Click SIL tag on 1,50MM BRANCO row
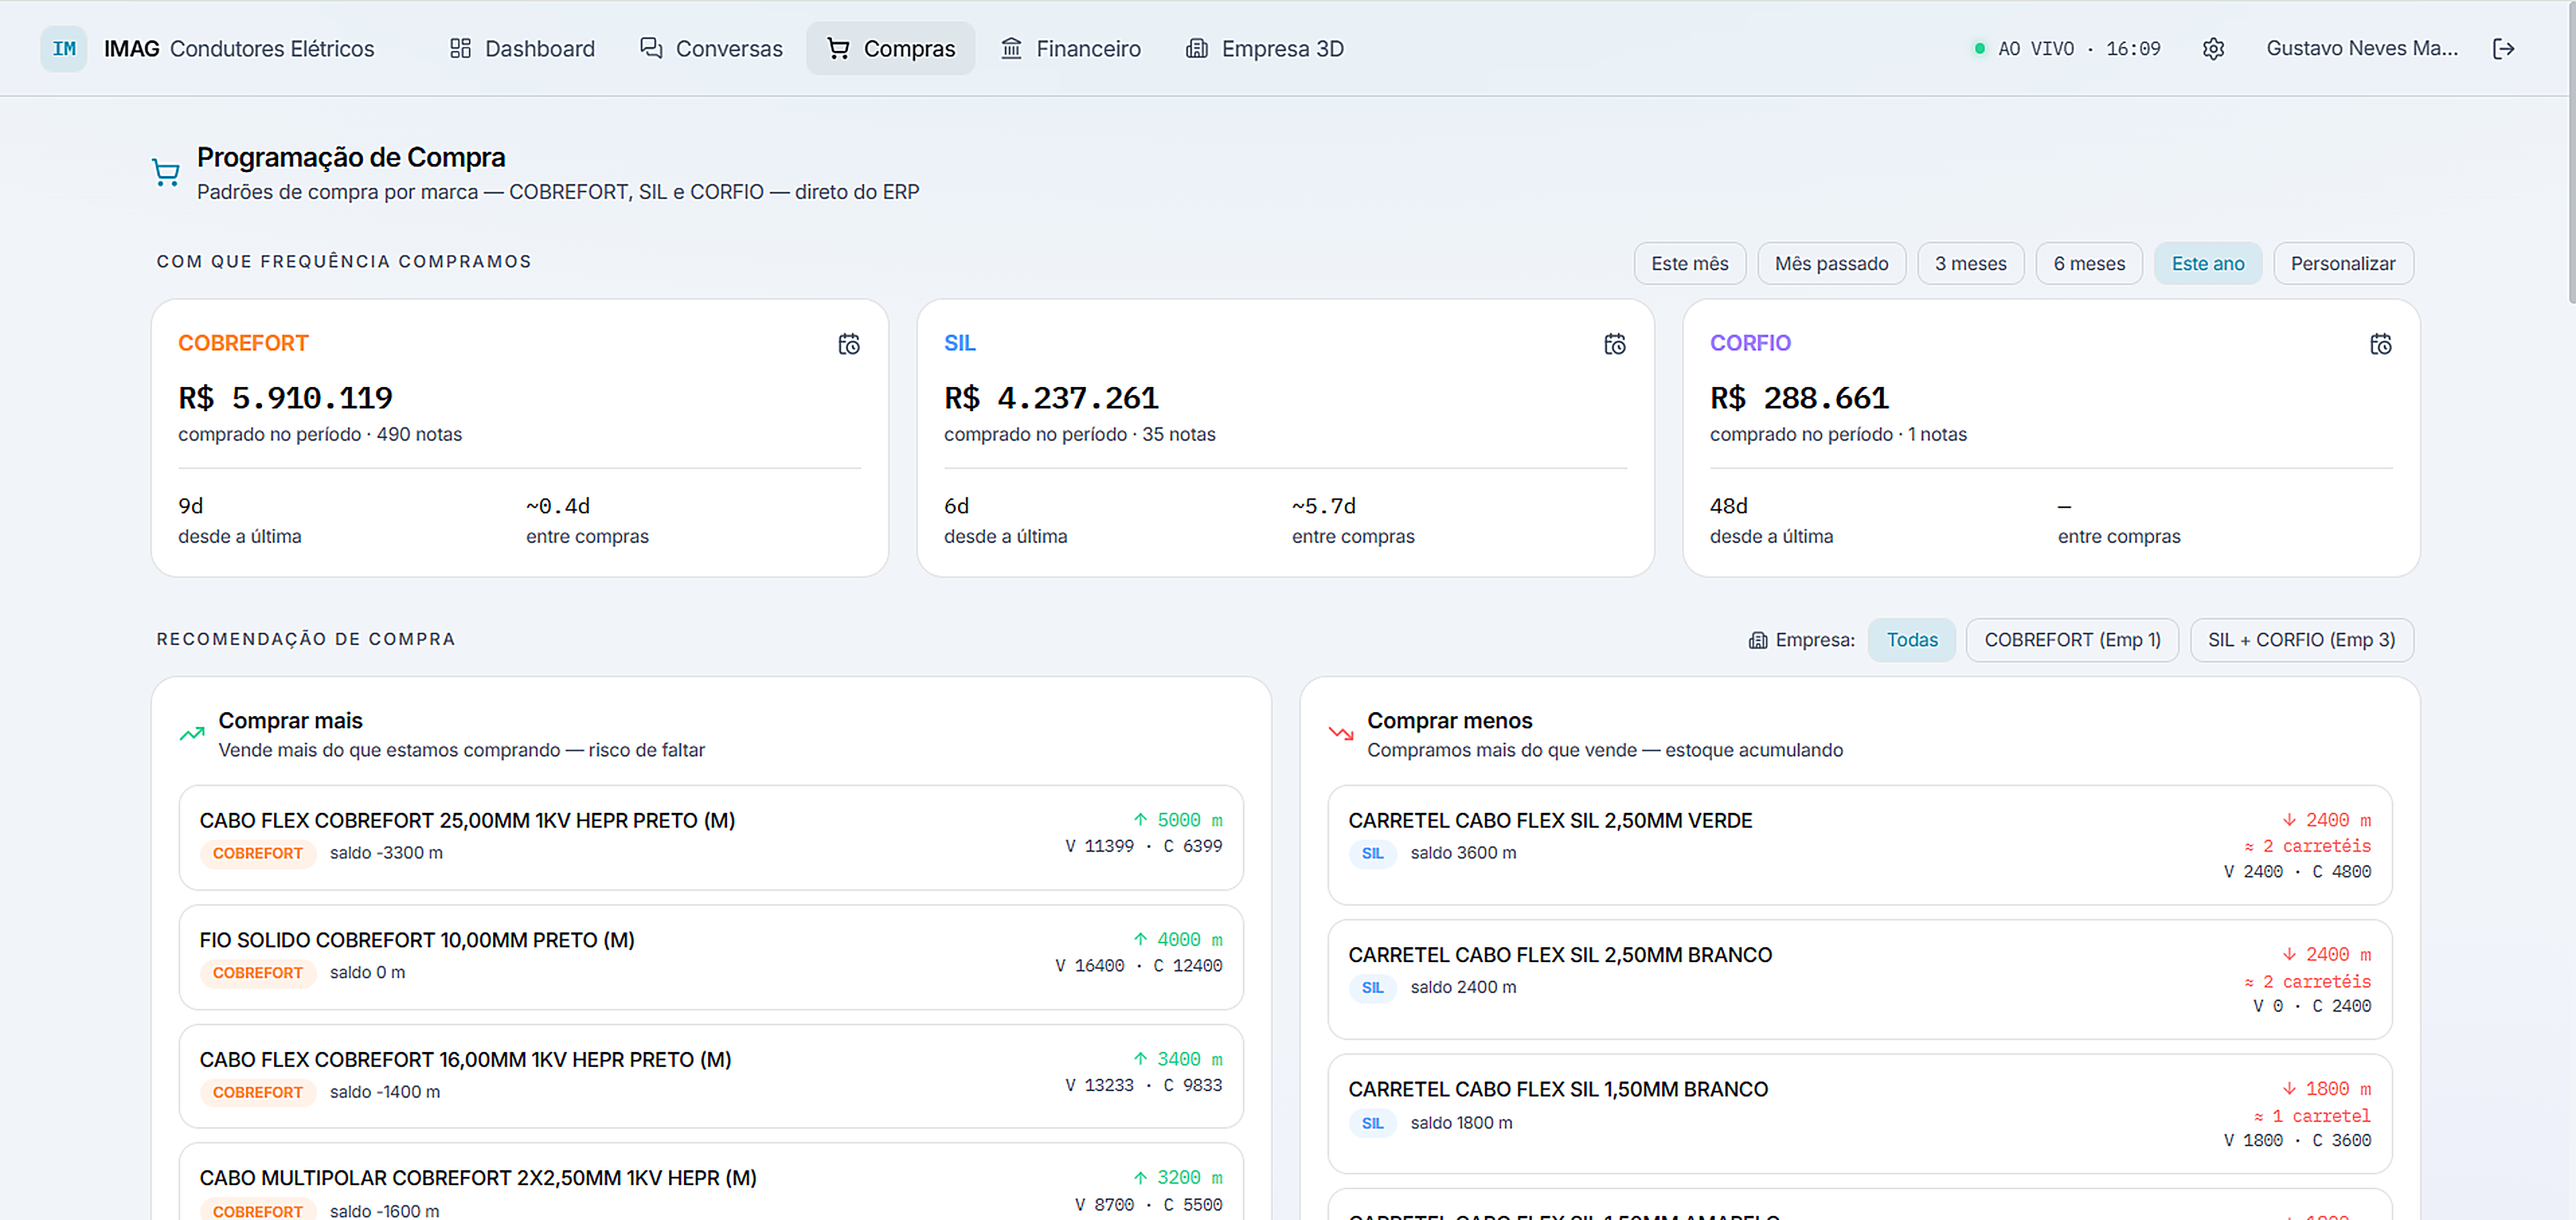2576x1220 pixels. (1372, 1123)
